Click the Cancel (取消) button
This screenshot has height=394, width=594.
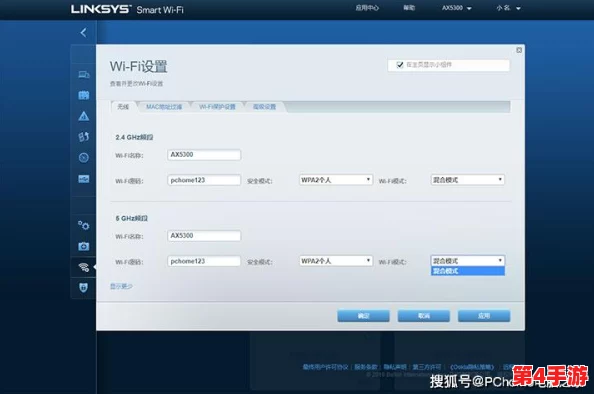[x=424, y=316]
